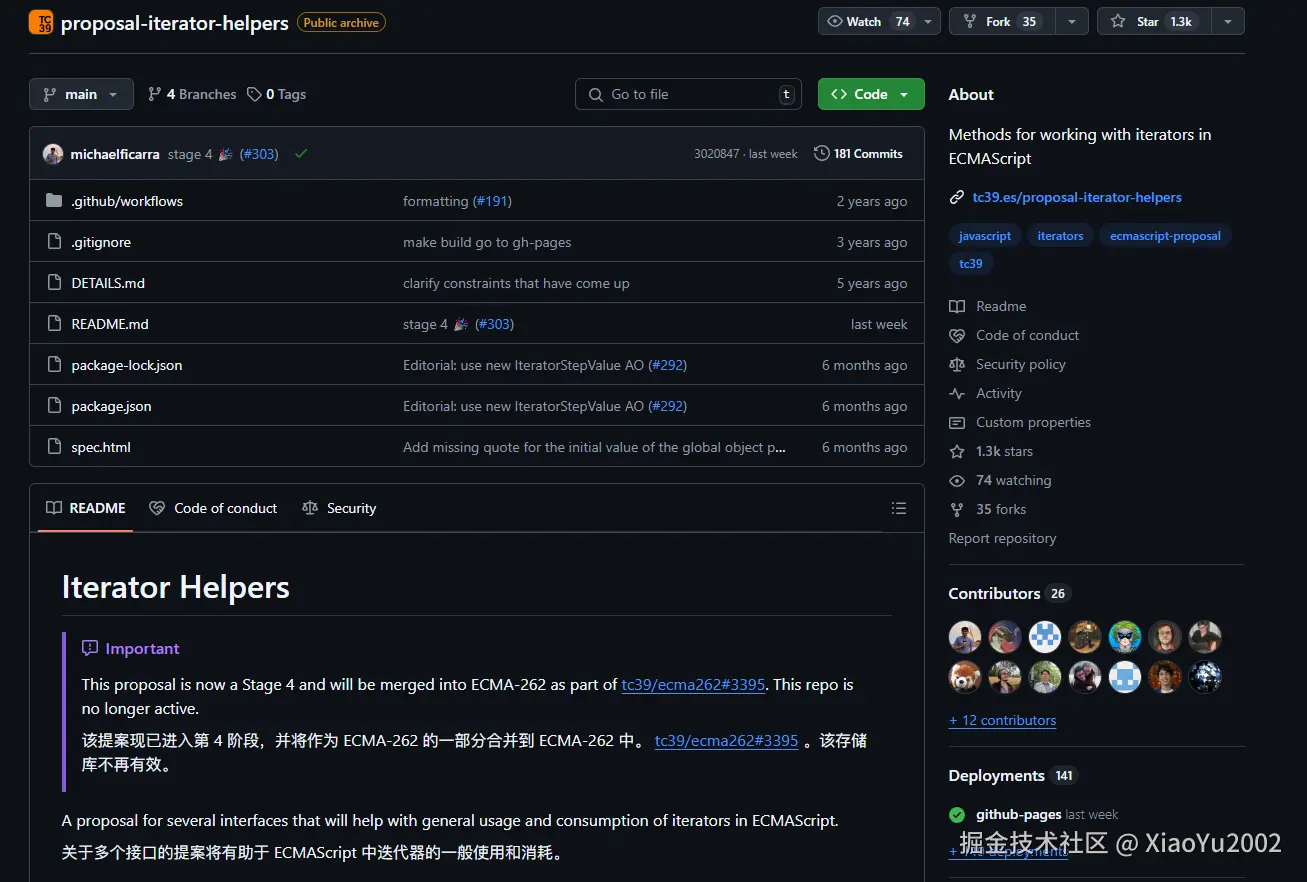
Task: Open the #191 formatting commit link
Action: coord(492,201)
